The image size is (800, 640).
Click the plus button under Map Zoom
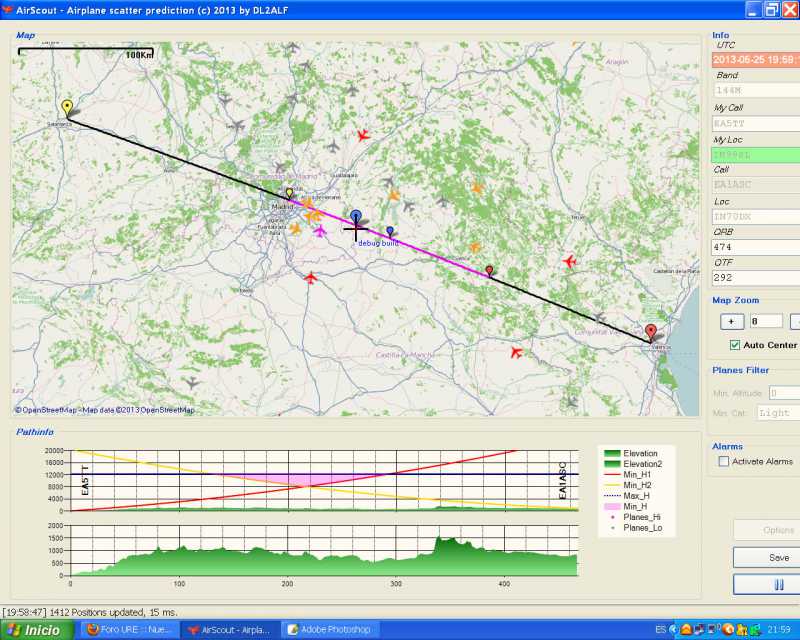click(731, 321)
